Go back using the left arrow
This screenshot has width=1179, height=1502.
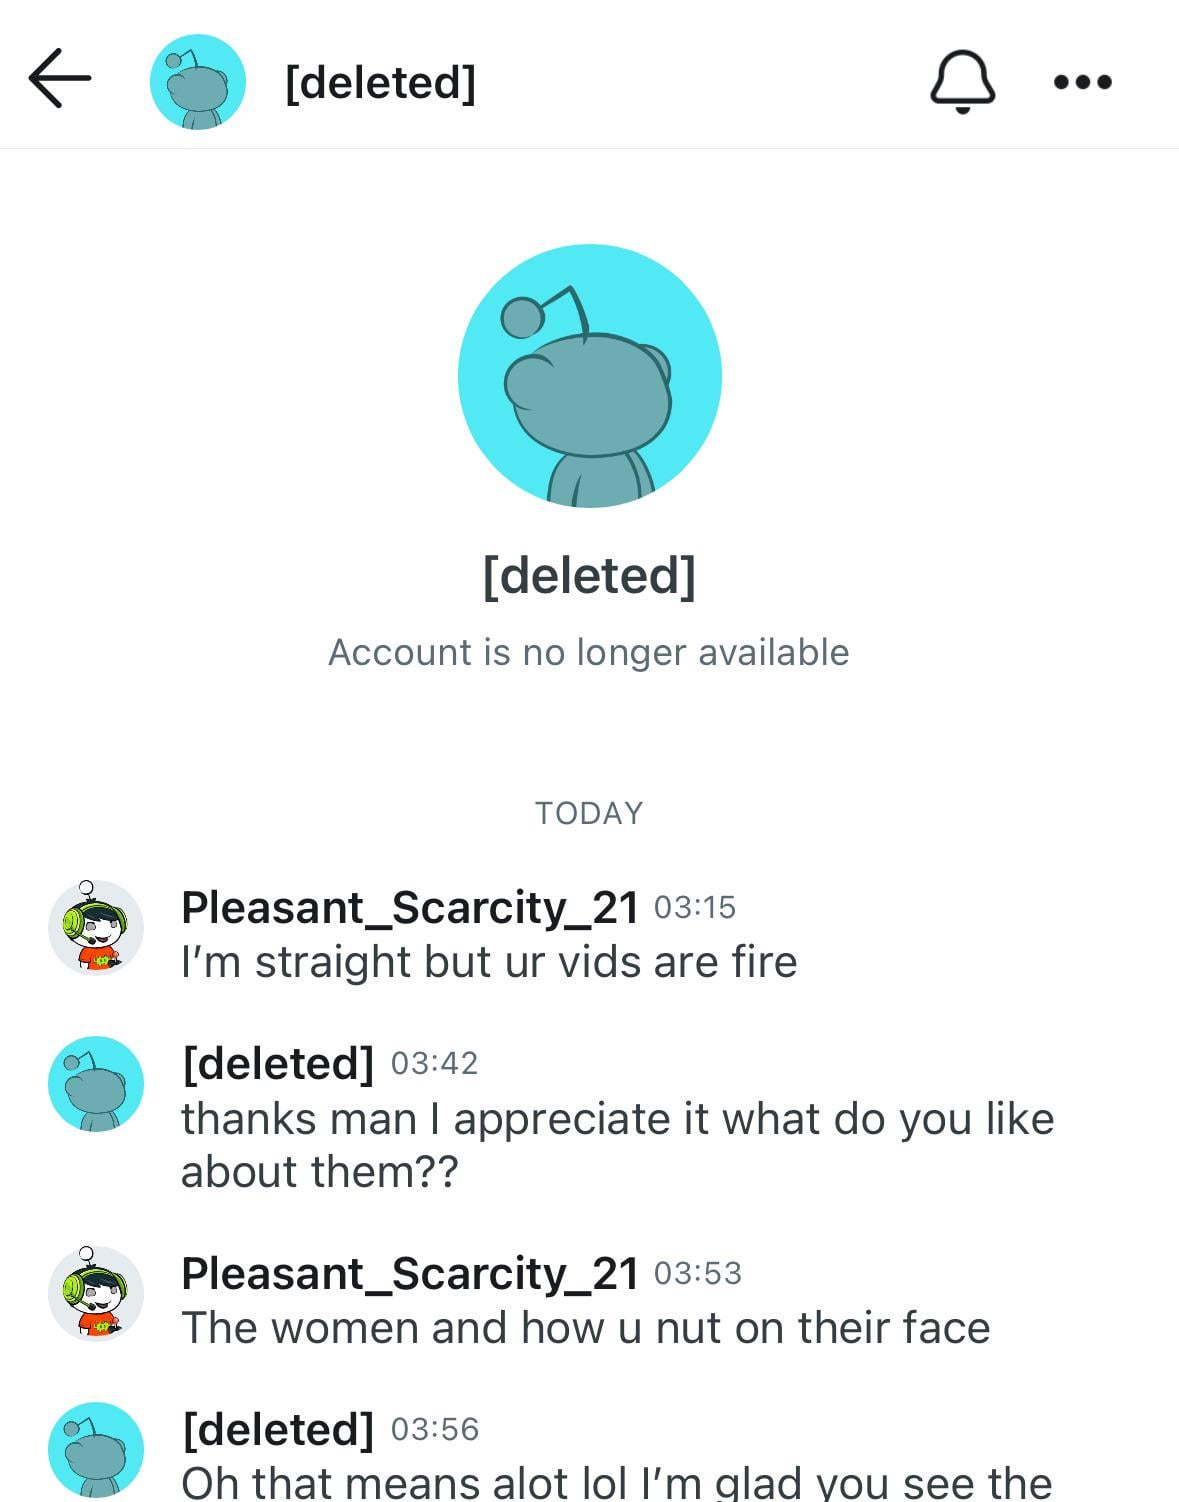click(x=60, y=78)
